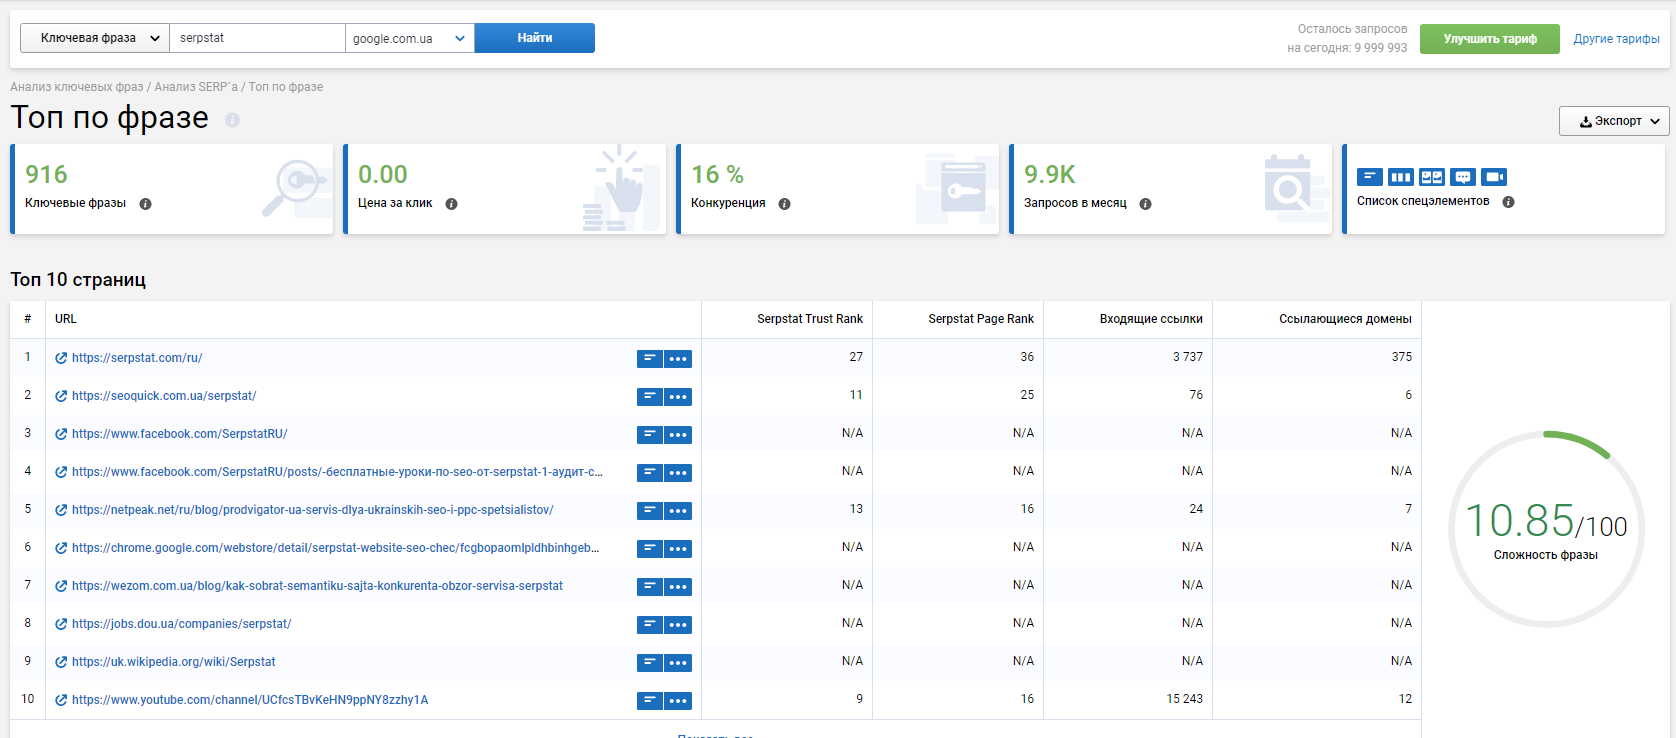1676x738 pixels.
Task: Click SERP features icon in netpeak.net row
Action: [x=650, y=511]
